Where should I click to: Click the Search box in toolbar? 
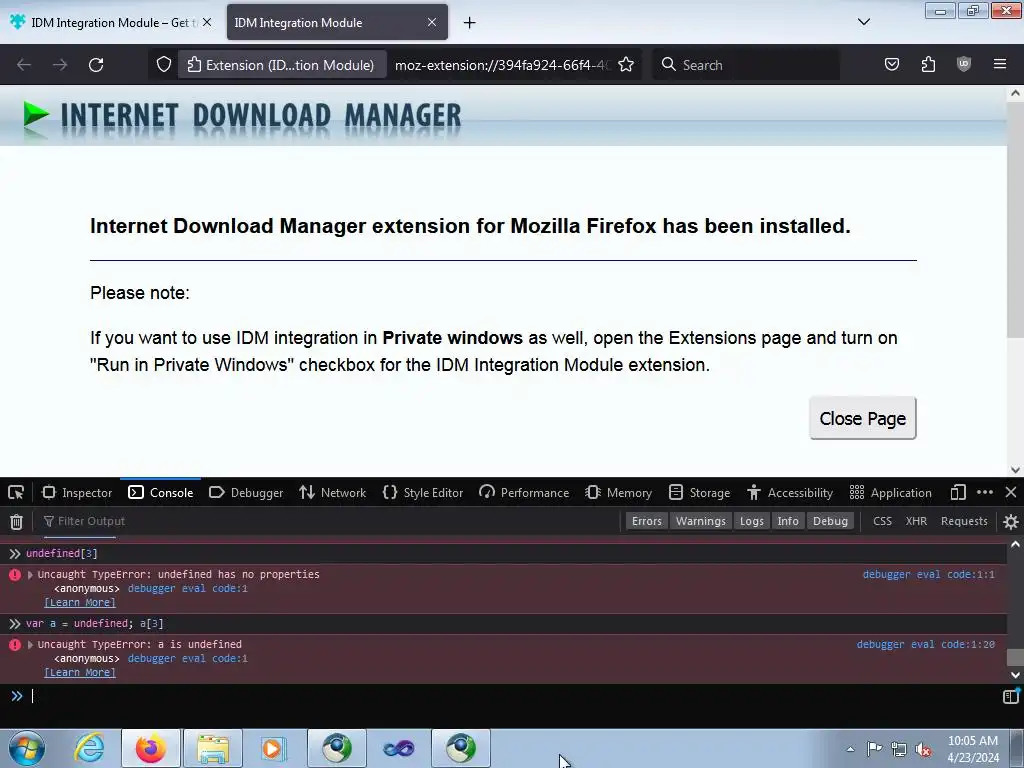pyautogui.click(x=746, y=65)
